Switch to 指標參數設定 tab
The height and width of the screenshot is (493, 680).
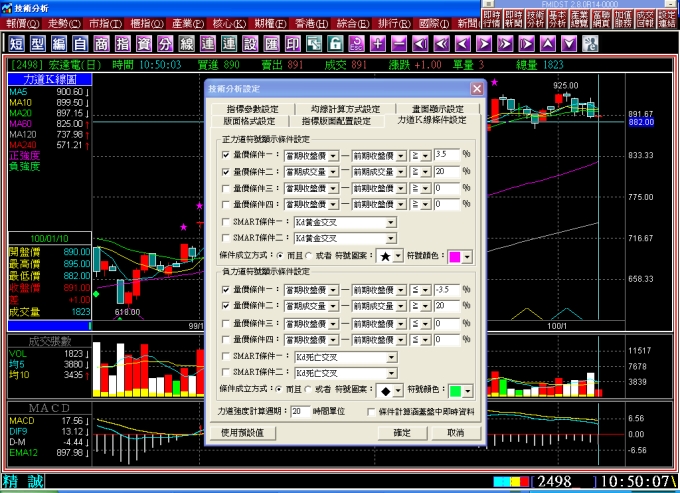(x=252, y=109)
